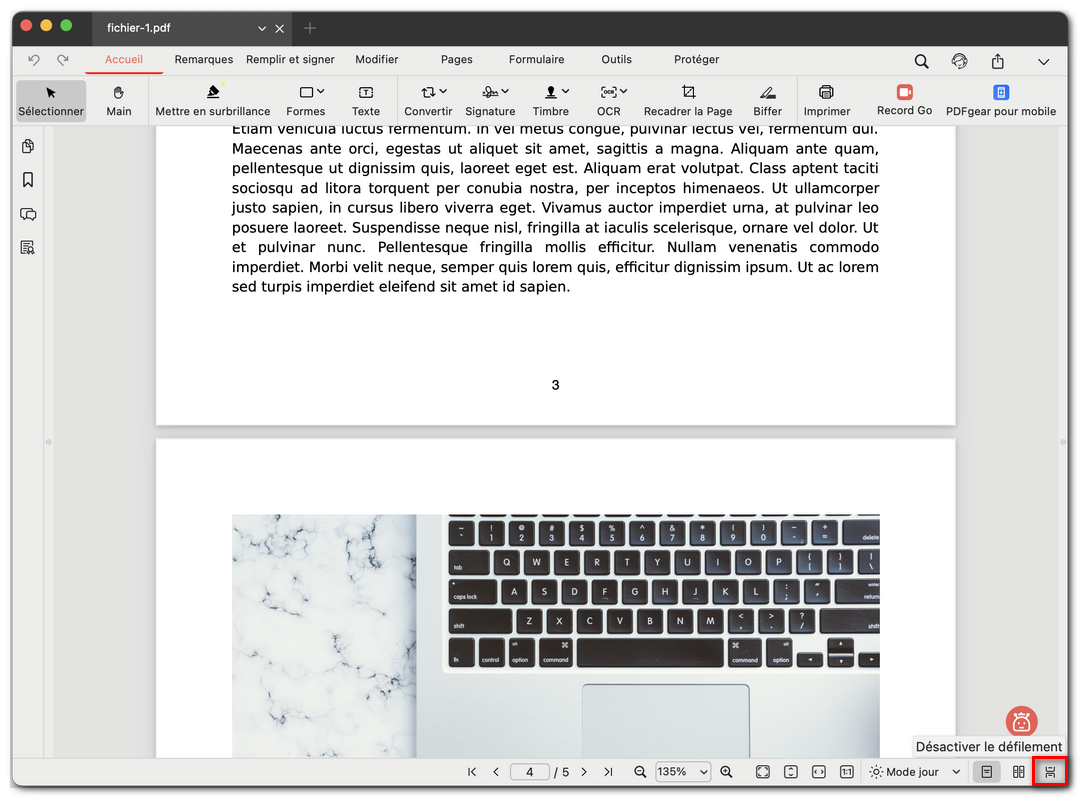
Task: Click the page number input field
Action: 529,772
